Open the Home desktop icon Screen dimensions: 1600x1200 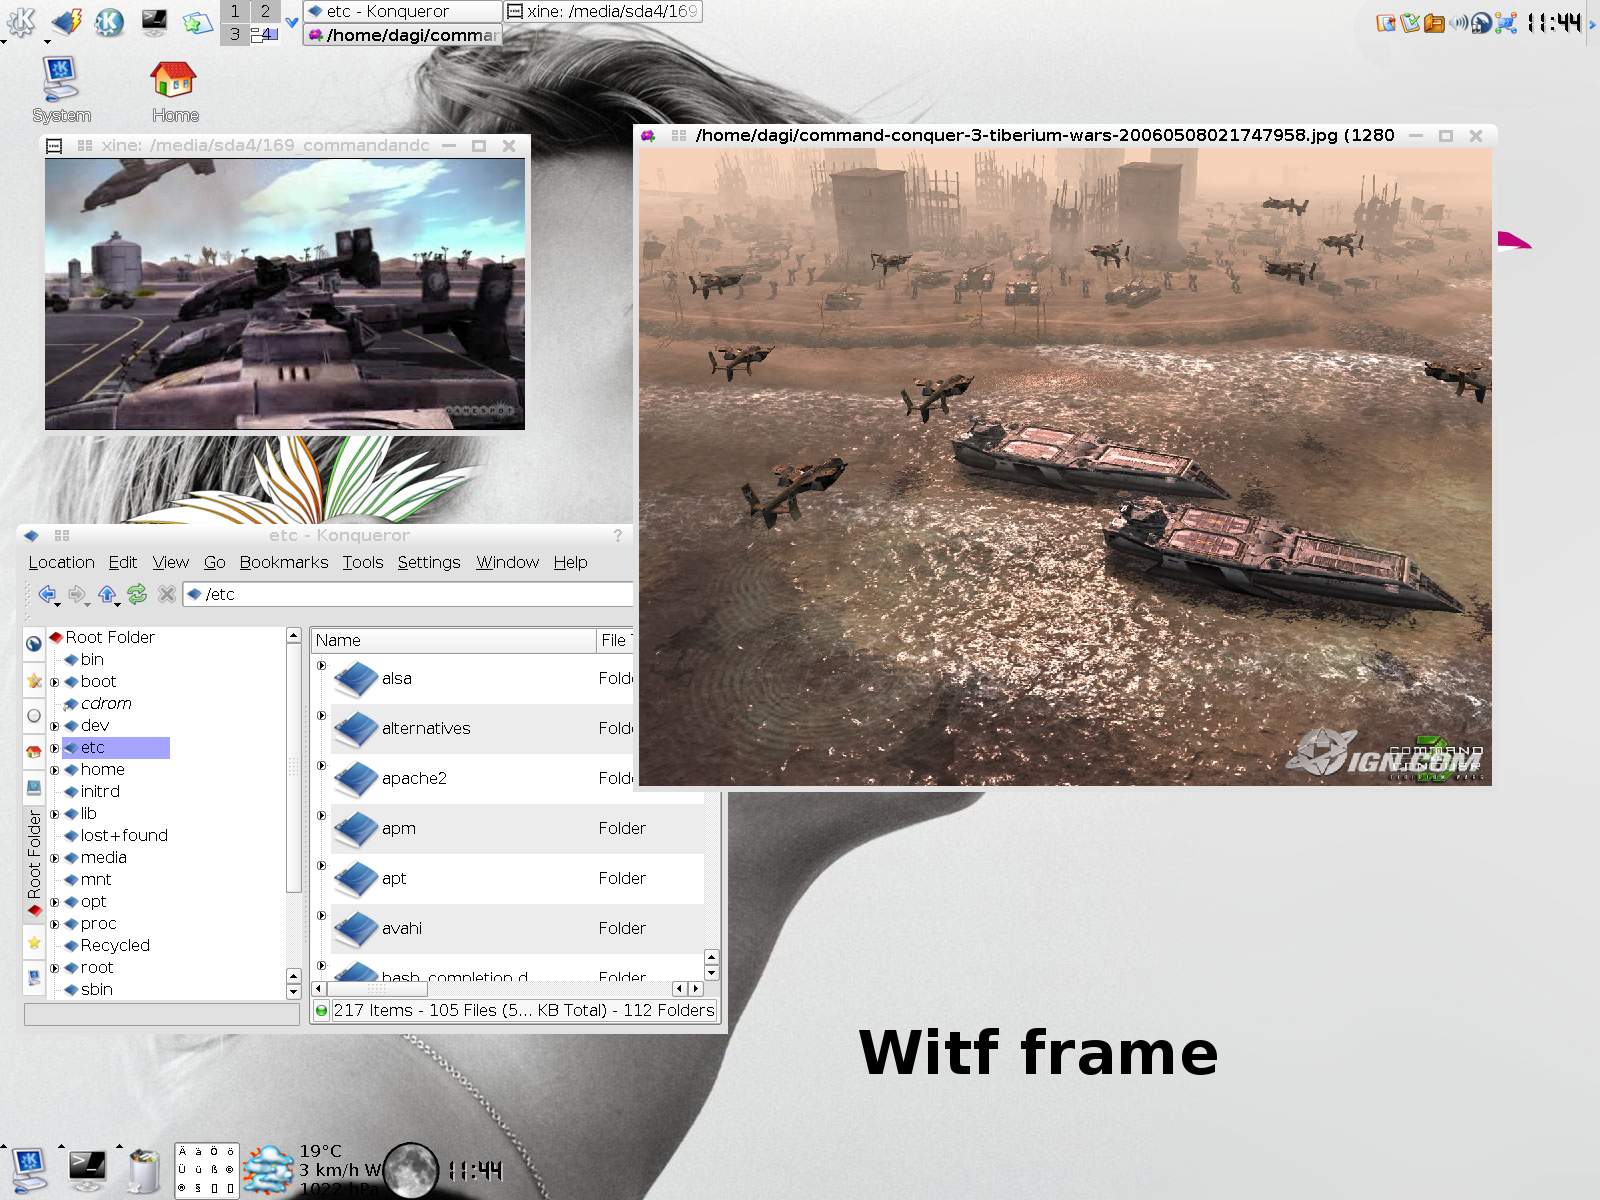(174, 90)
